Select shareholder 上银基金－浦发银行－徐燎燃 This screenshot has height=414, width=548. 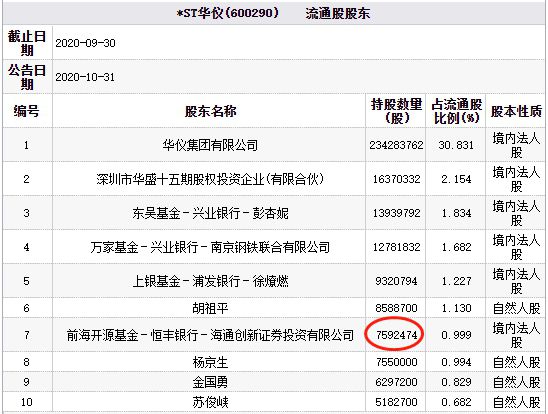coord(210,281)
